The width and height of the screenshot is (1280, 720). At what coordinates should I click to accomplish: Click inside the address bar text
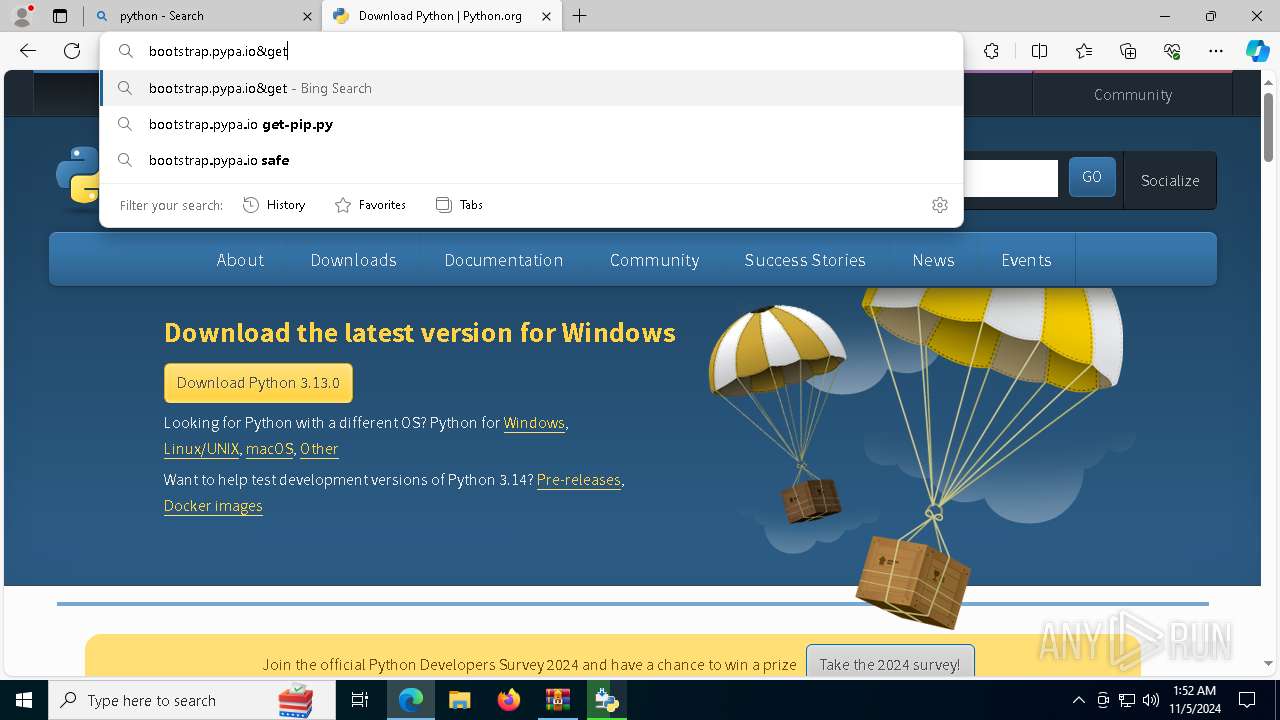pos(218,51)
